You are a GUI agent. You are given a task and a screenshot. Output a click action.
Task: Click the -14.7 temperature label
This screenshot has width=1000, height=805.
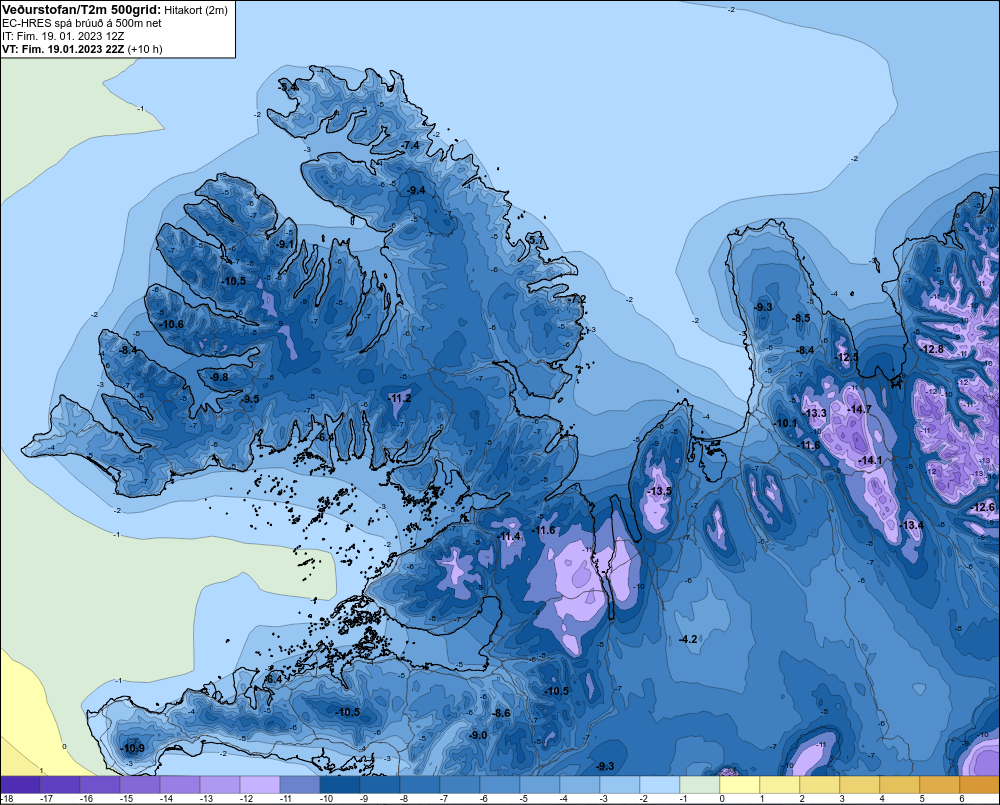(859, 409)
